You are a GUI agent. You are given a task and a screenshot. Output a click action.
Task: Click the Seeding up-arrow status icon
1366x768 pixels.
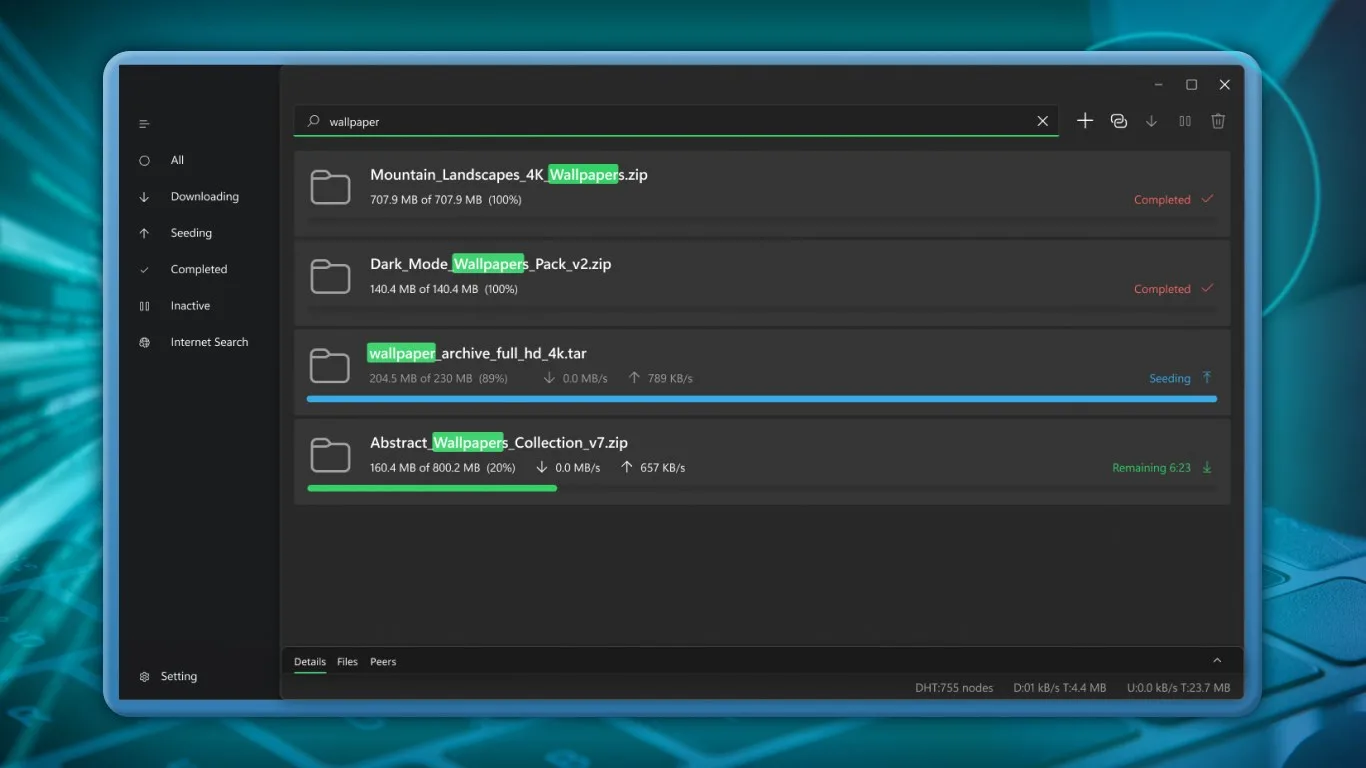coord(1207,378)
